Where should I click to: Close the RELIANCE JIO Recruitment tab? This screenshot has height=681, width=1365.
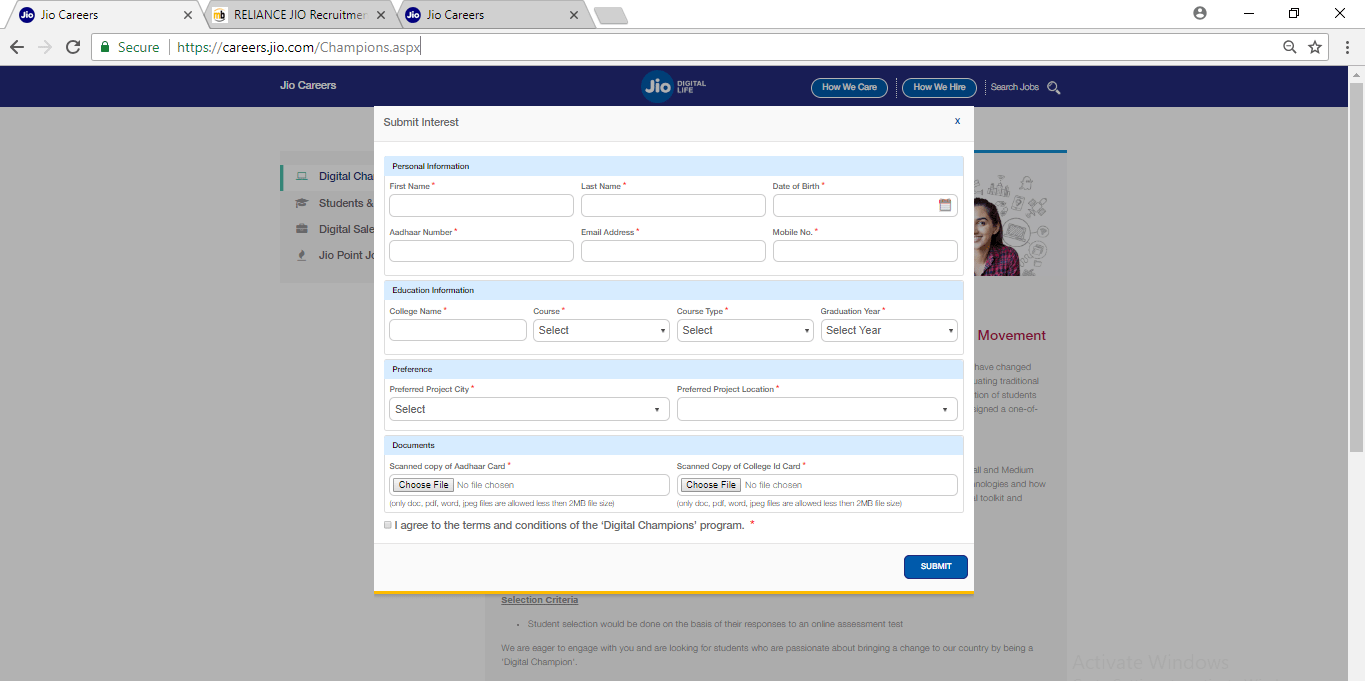click(x=381, y=15)
